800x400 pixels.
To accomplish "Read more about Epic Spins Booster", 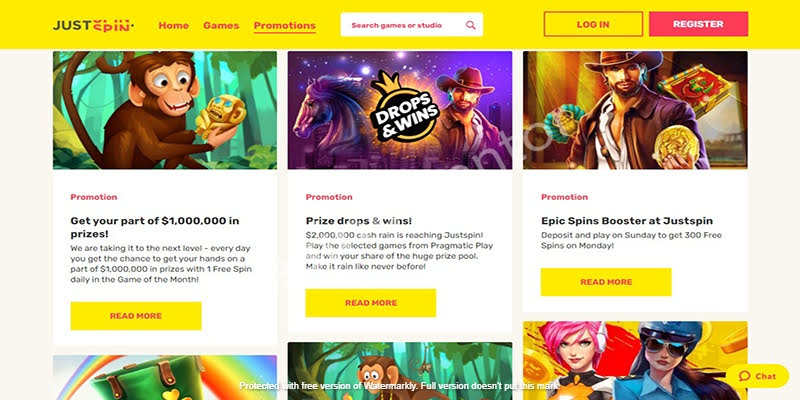I will pyautogui.click(x=606, y=282).
